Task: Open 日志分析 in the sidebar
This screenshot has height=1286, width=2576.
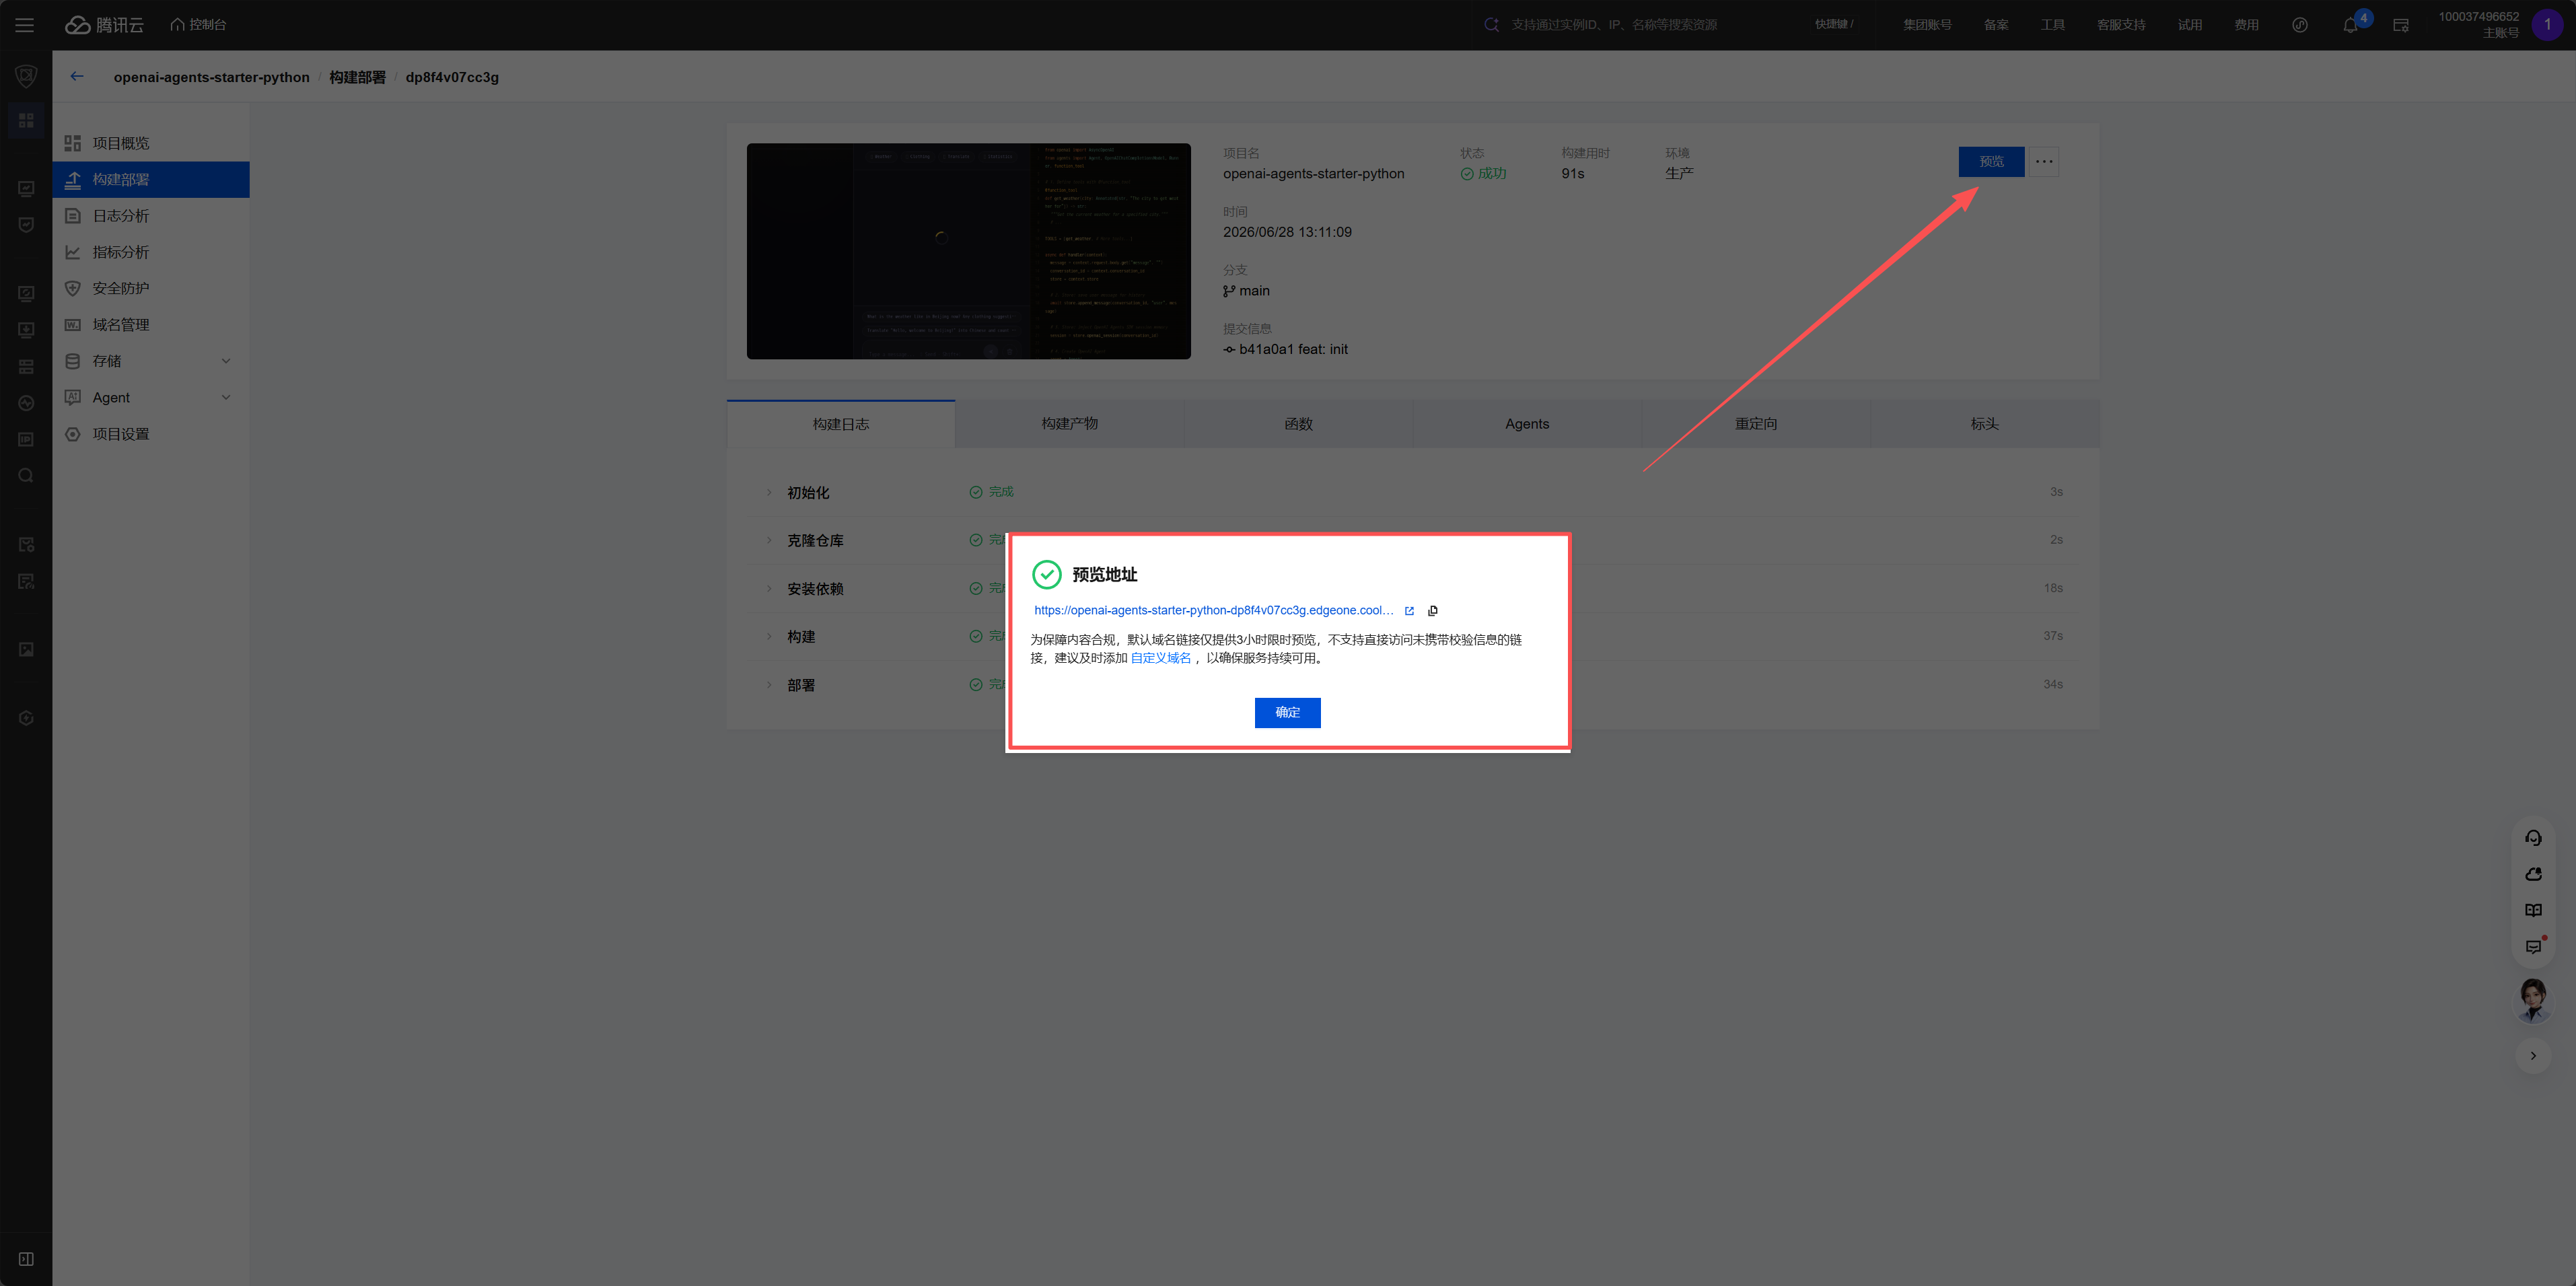Action: click(x=151, y=216)
